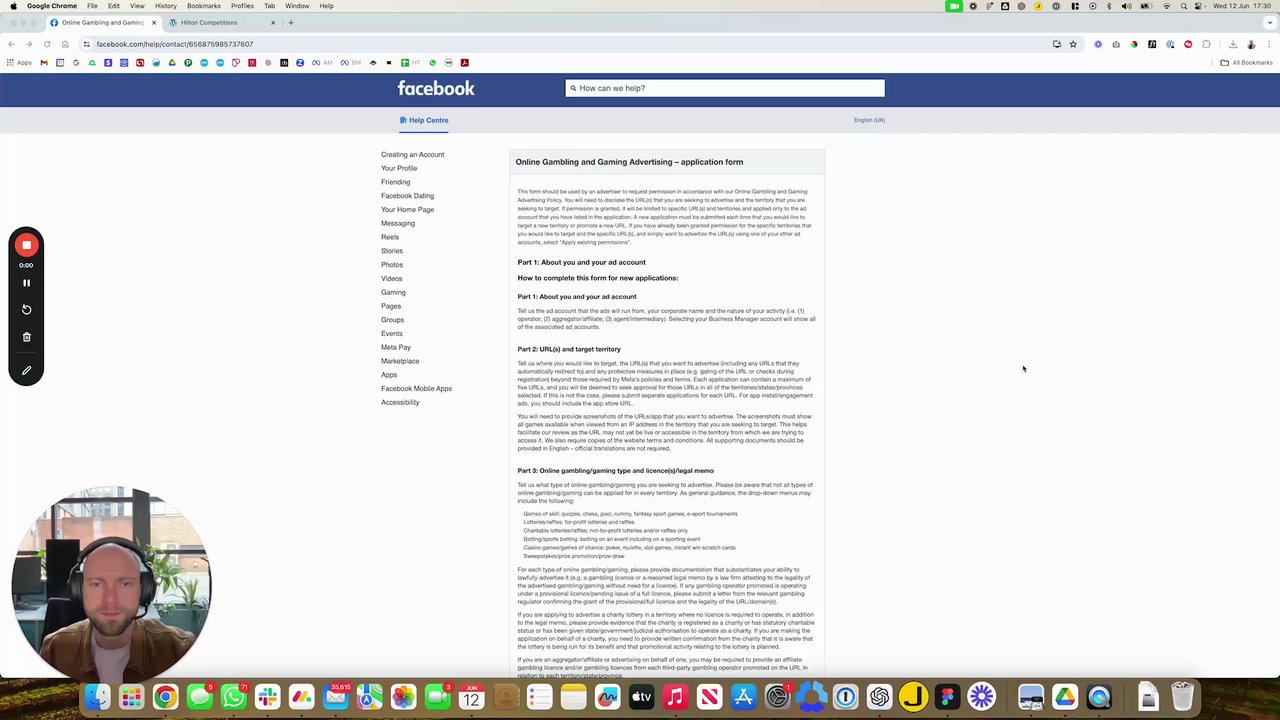The image size is (1280, 720).
Task: Open the Apple menu
Action: tap(13, 6)
